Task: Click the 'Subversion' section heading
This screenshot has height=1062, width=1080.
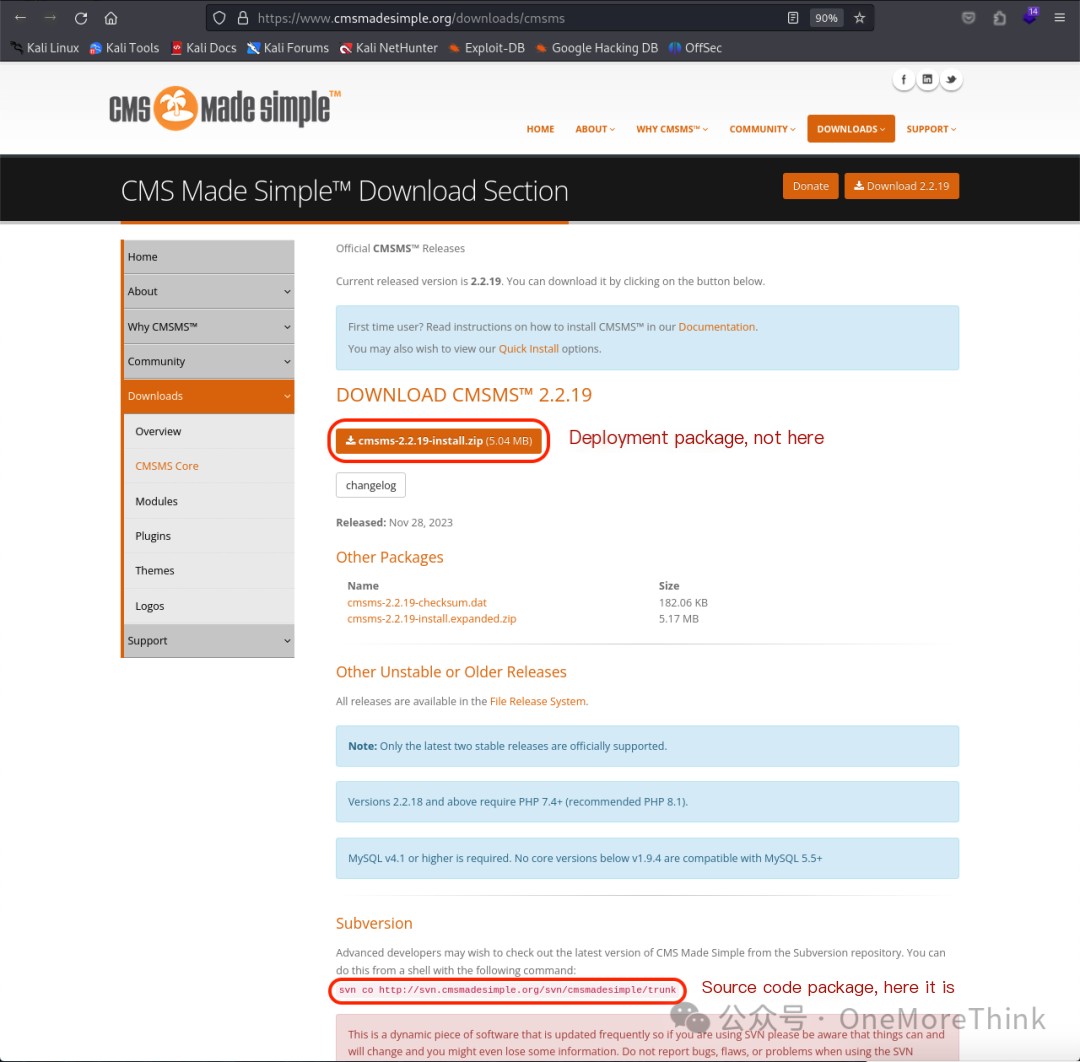Action: tap(374, 924)
